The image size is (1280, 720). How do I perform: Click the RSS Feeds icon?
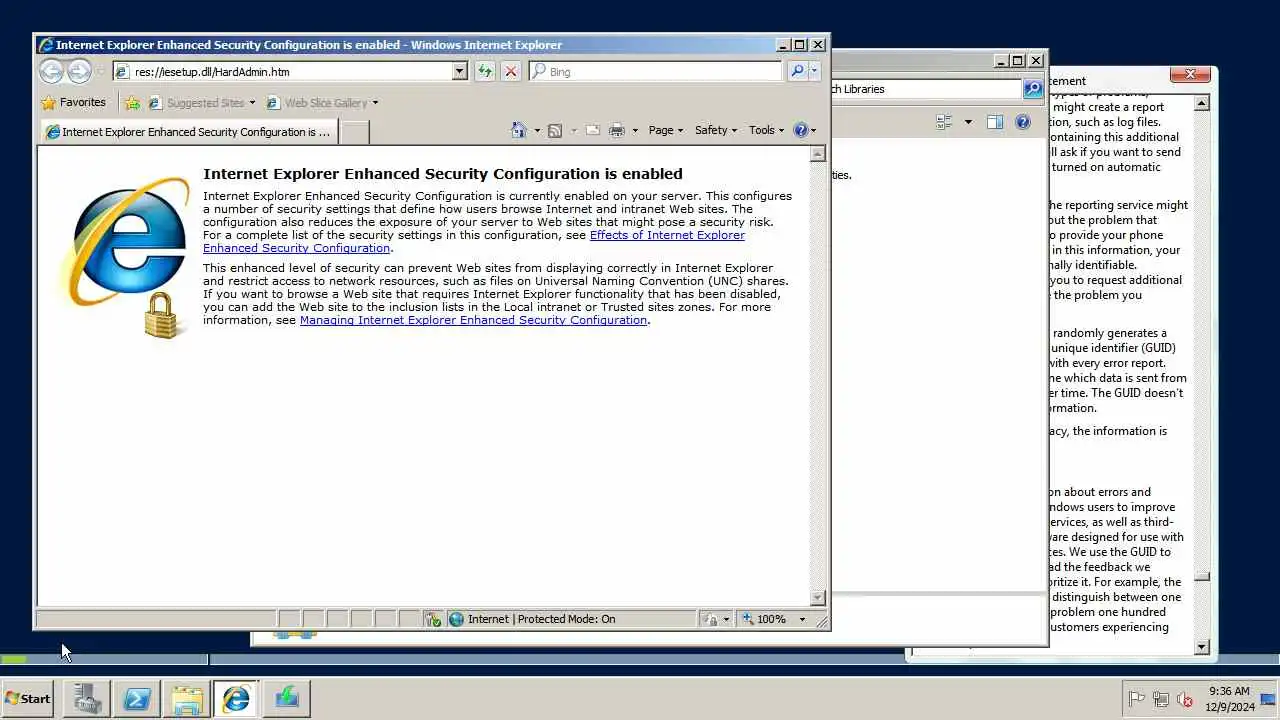click(x=555, y=130)
